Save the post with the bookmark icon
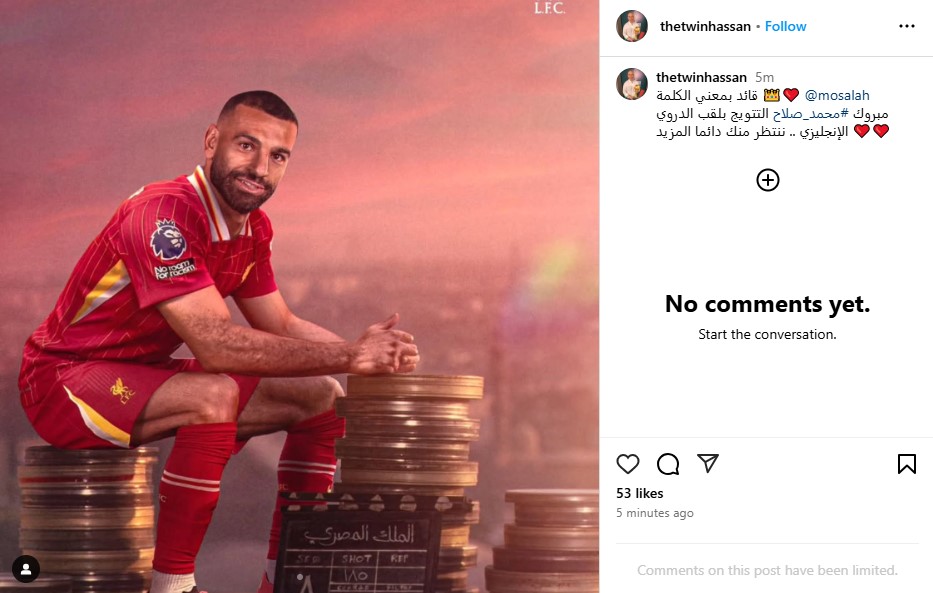 coord(907,464)
